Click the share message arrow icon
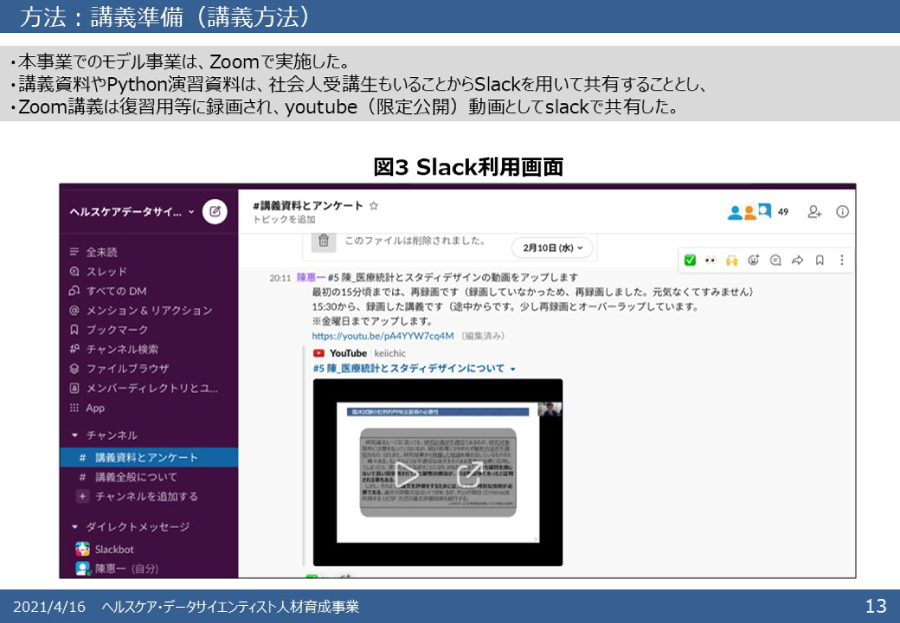900x623 pixels. 797,260
